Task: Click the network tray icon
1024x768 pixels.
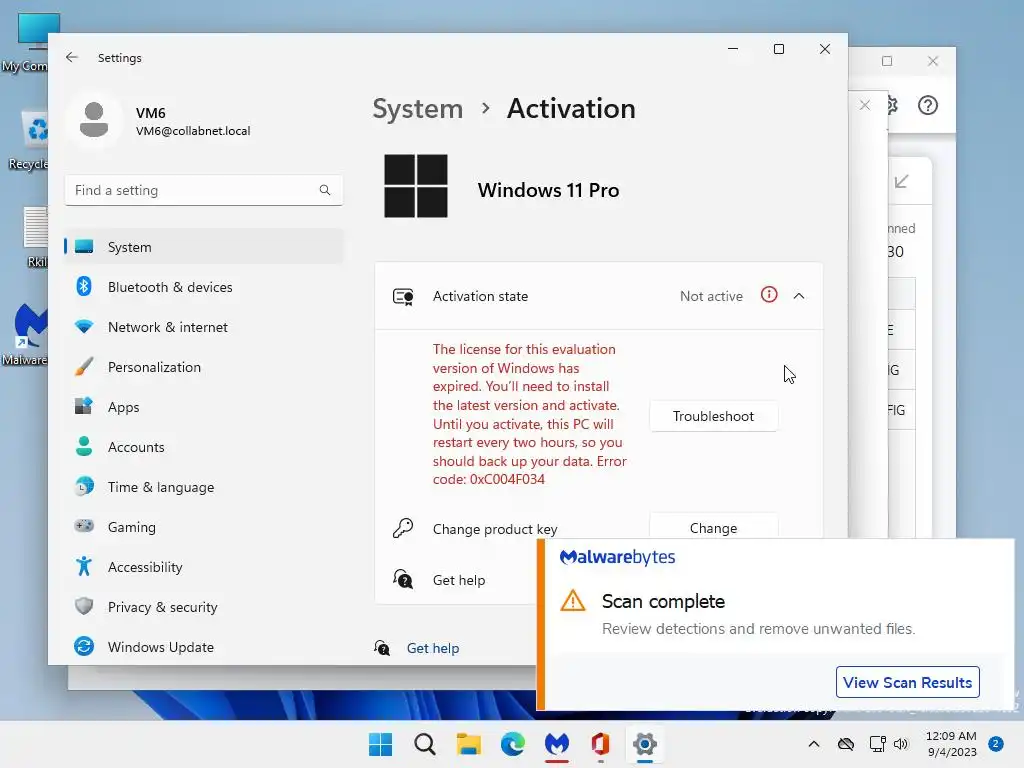Action: coord(877,744)
